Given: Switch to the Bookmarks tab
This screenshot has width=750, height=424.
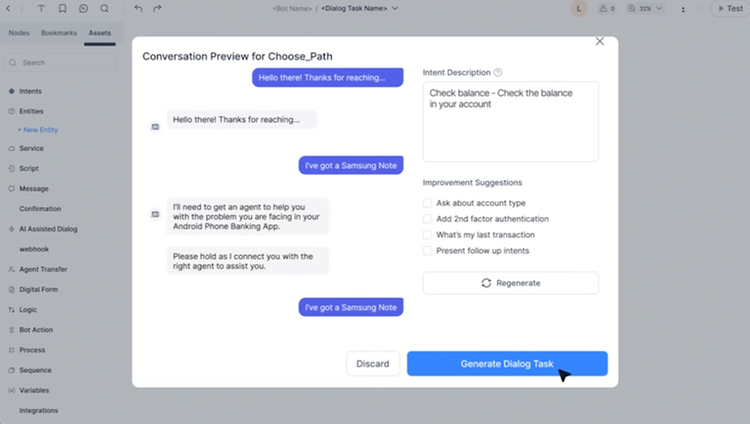Looking at the screenshot, I should click(59, 33).
